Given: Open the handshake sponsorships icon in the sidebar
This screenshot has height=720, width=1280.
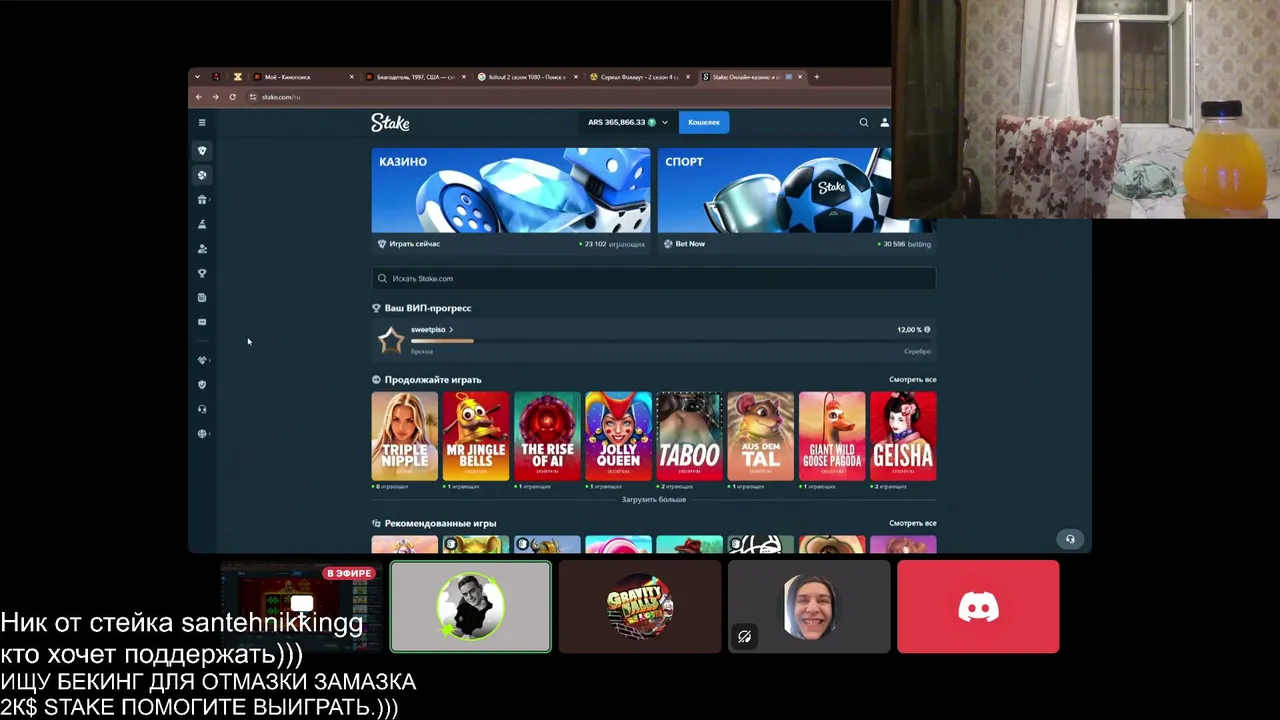Looking at the screenshot, I should click(202, 360).
